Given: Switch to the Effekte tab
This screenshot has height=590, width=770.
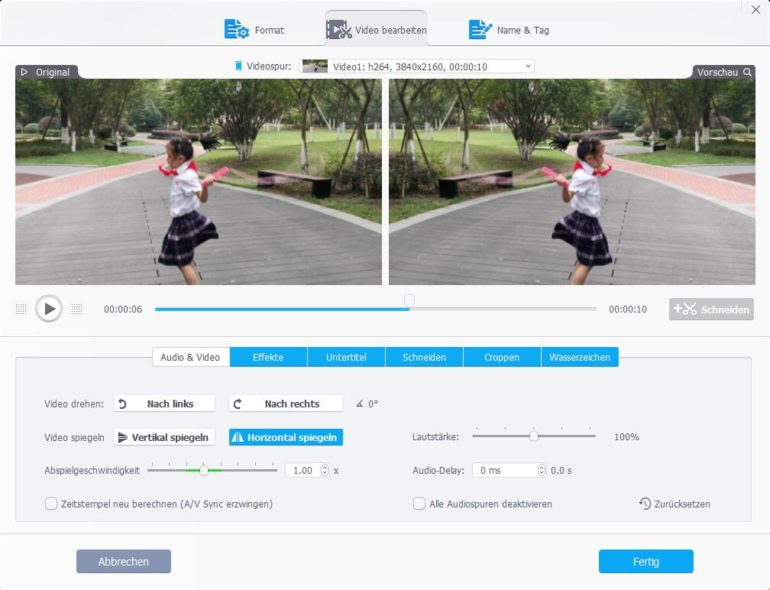Looking at the screenshot, I should click(x=268, y=357).
